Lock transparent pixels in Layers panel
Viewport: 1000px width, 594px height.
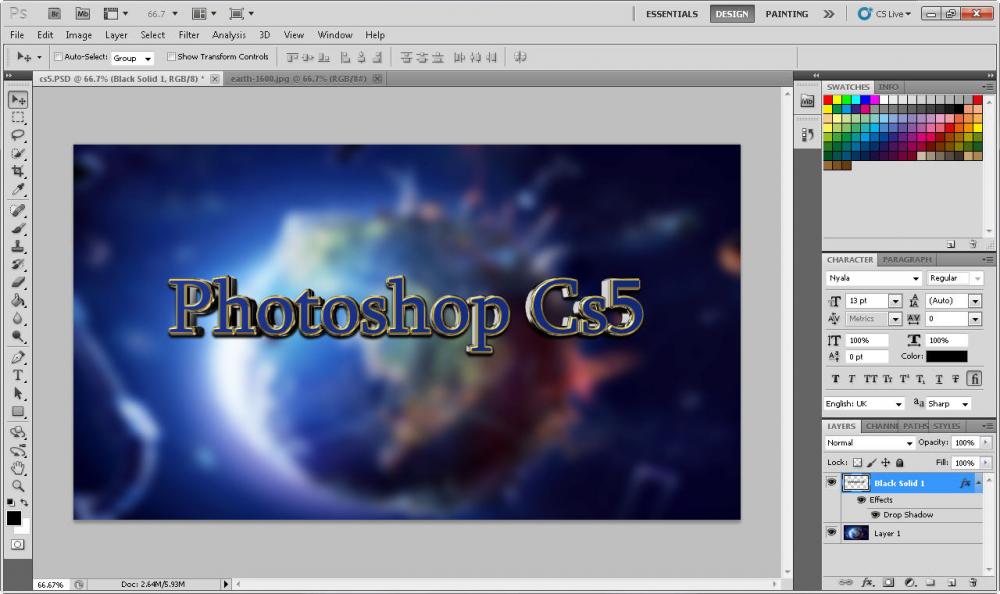(857, 463)
